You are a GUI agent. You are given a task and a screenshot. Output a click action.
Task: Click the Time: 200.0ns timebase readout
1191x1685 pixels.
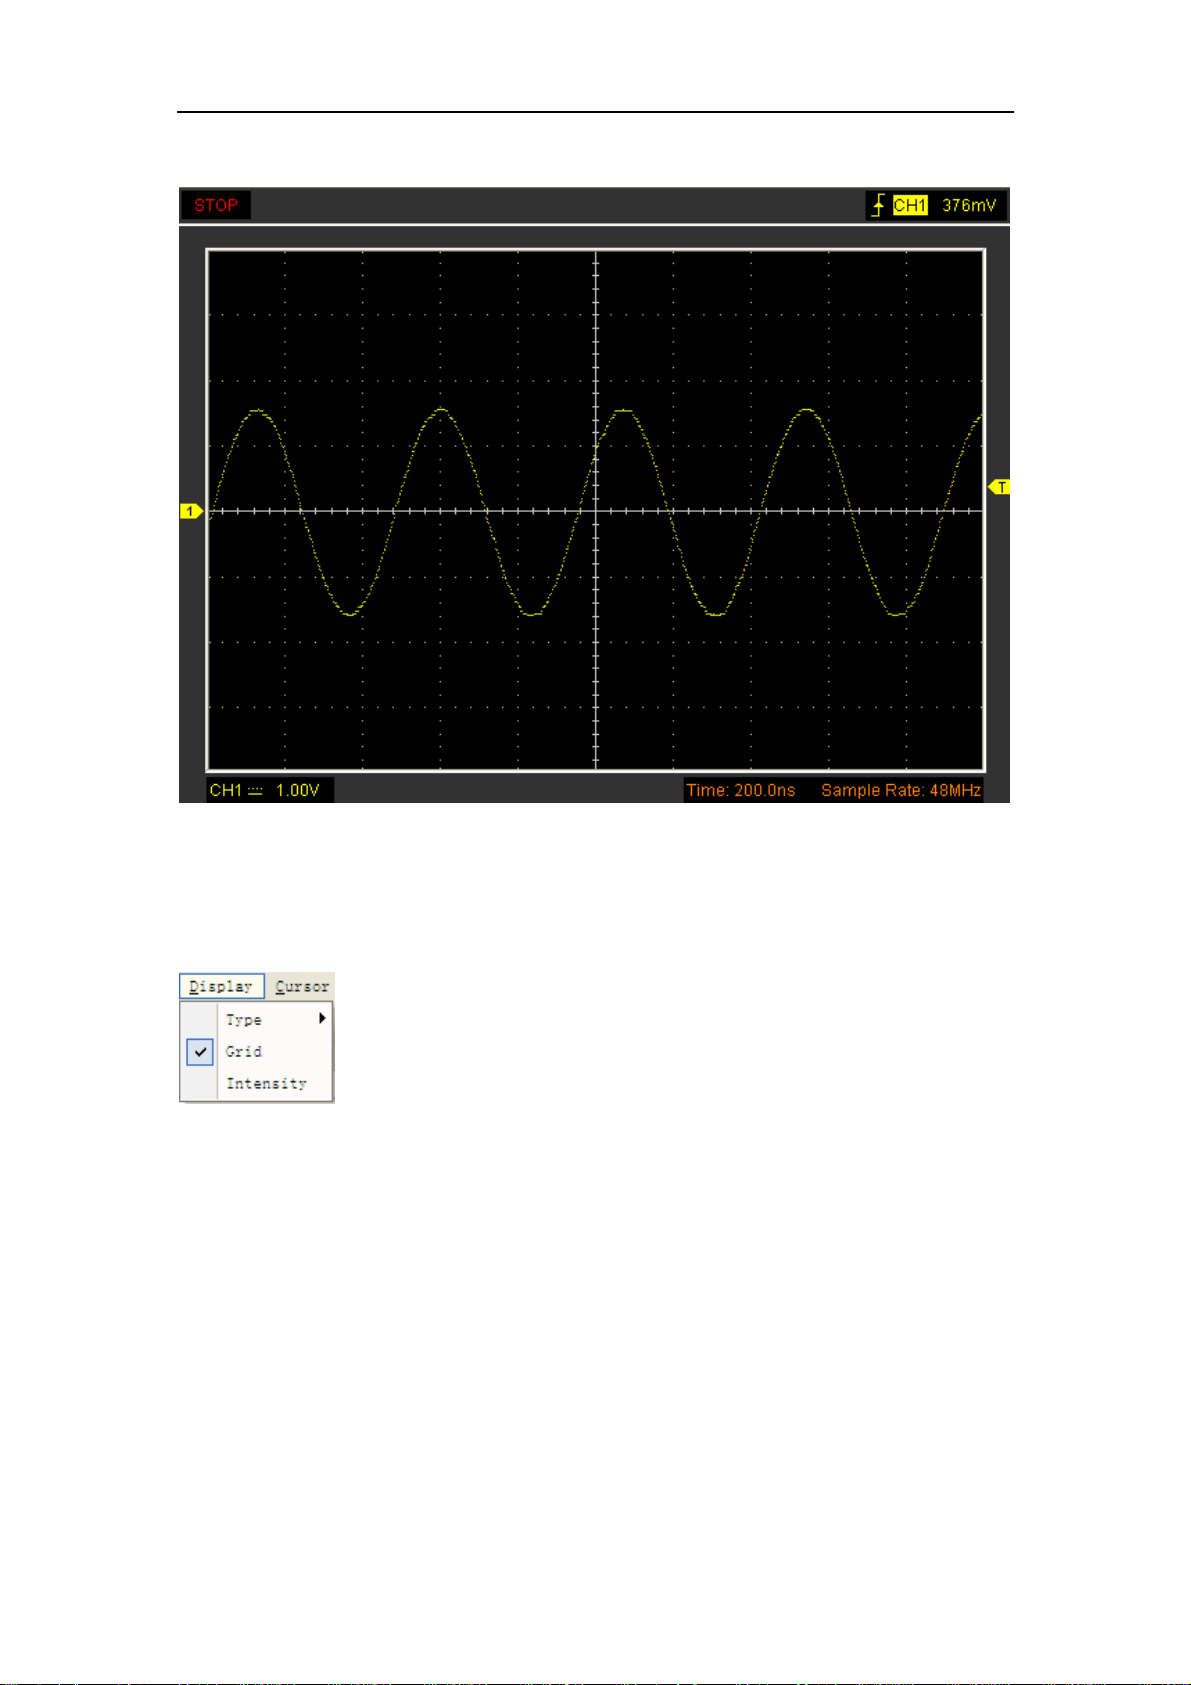[741, 790]
